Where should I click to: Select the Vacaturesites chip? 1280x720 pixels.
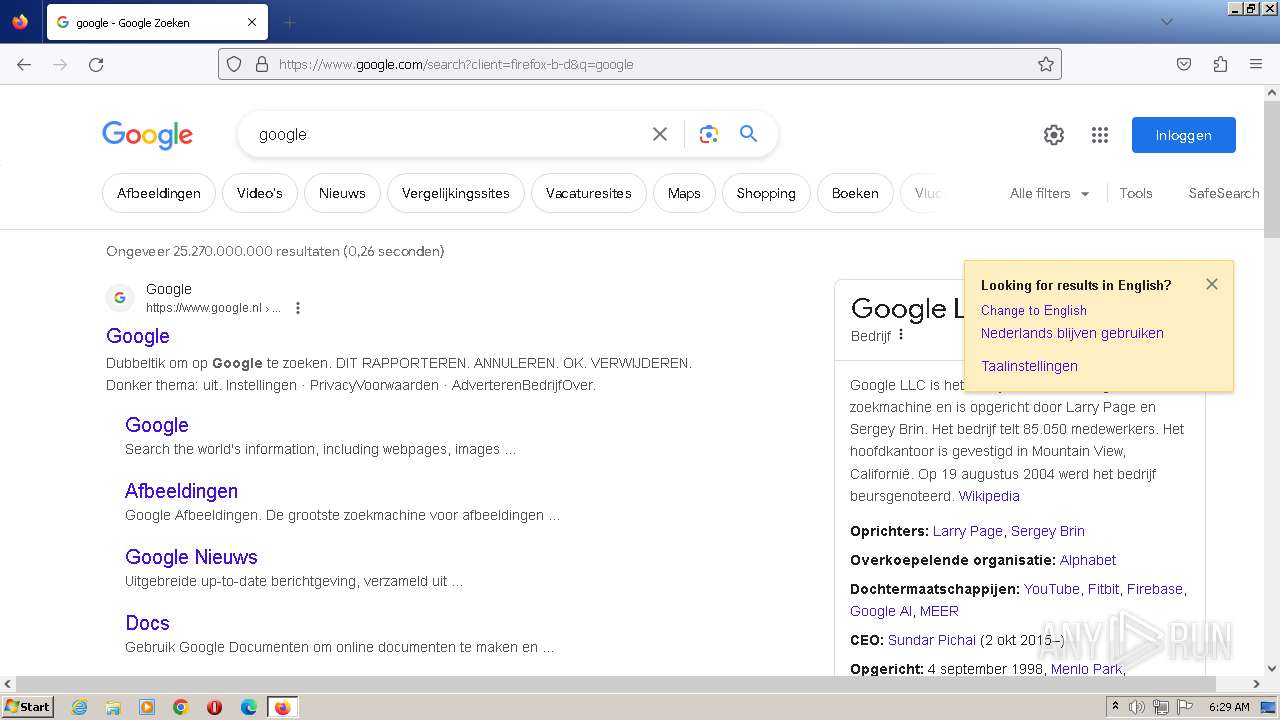click(x=589, y=193)
